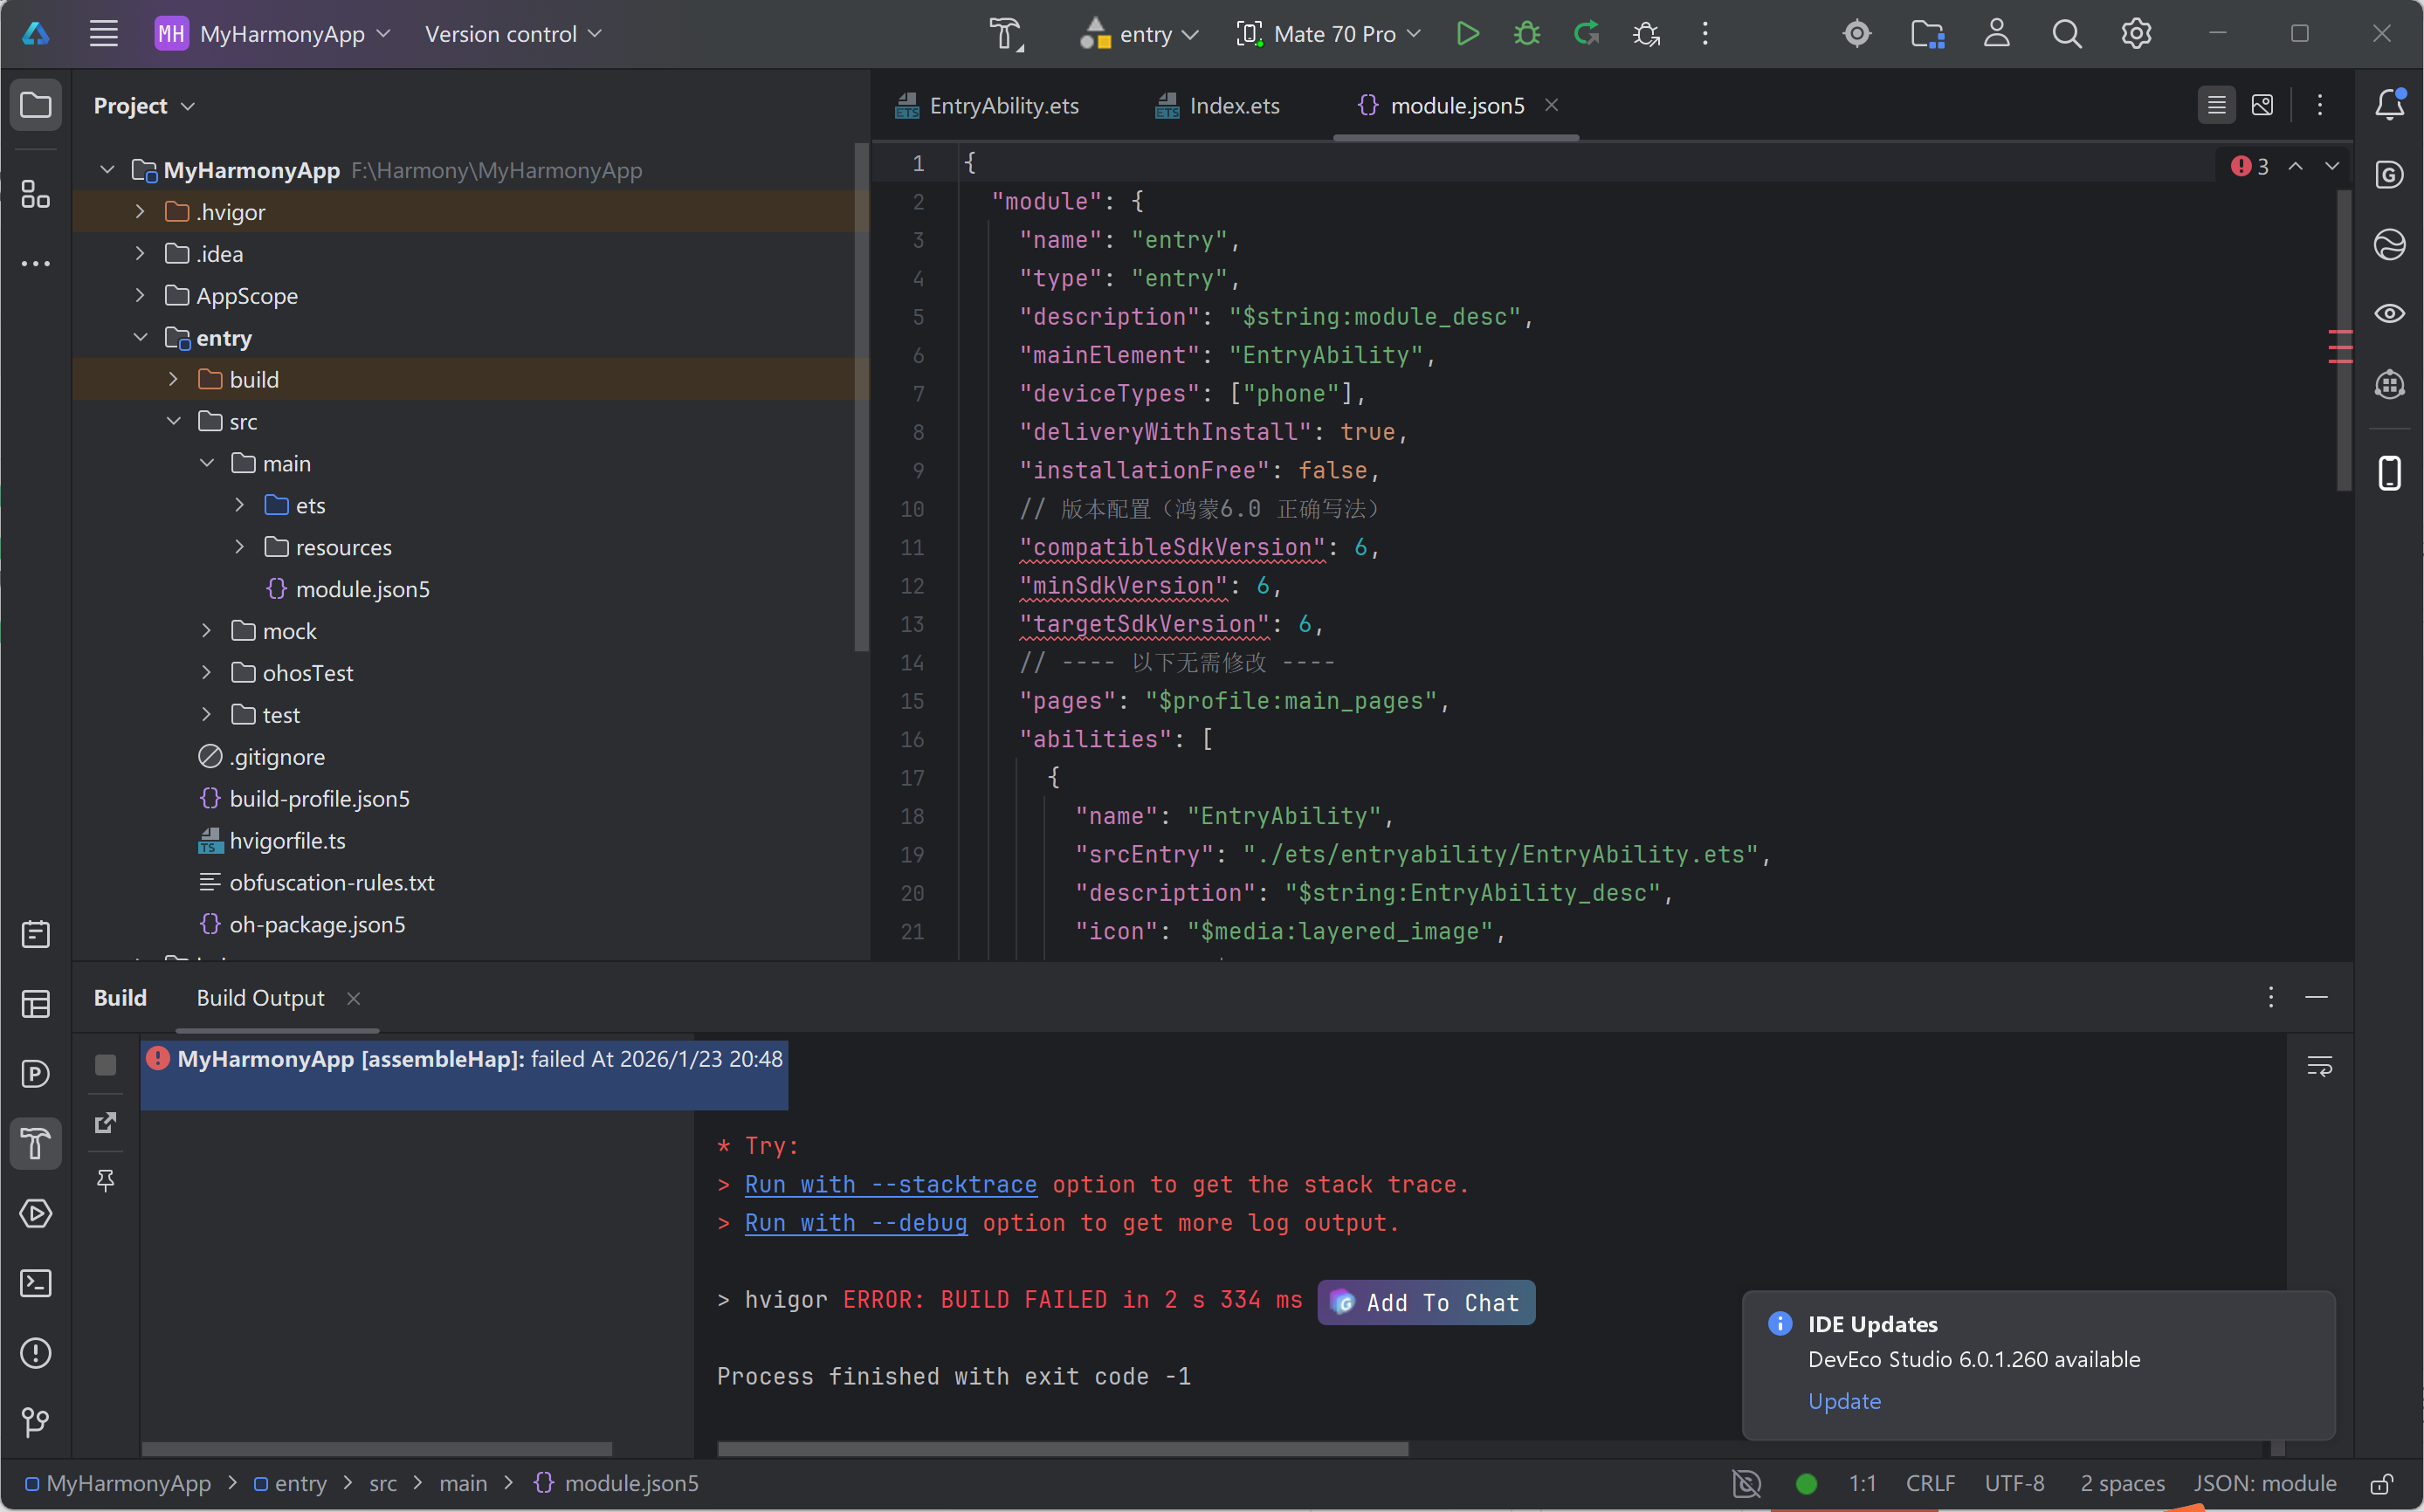Open the Previewer eye panel
The image size is (2424, 1512).
[x=2389, y=314]
